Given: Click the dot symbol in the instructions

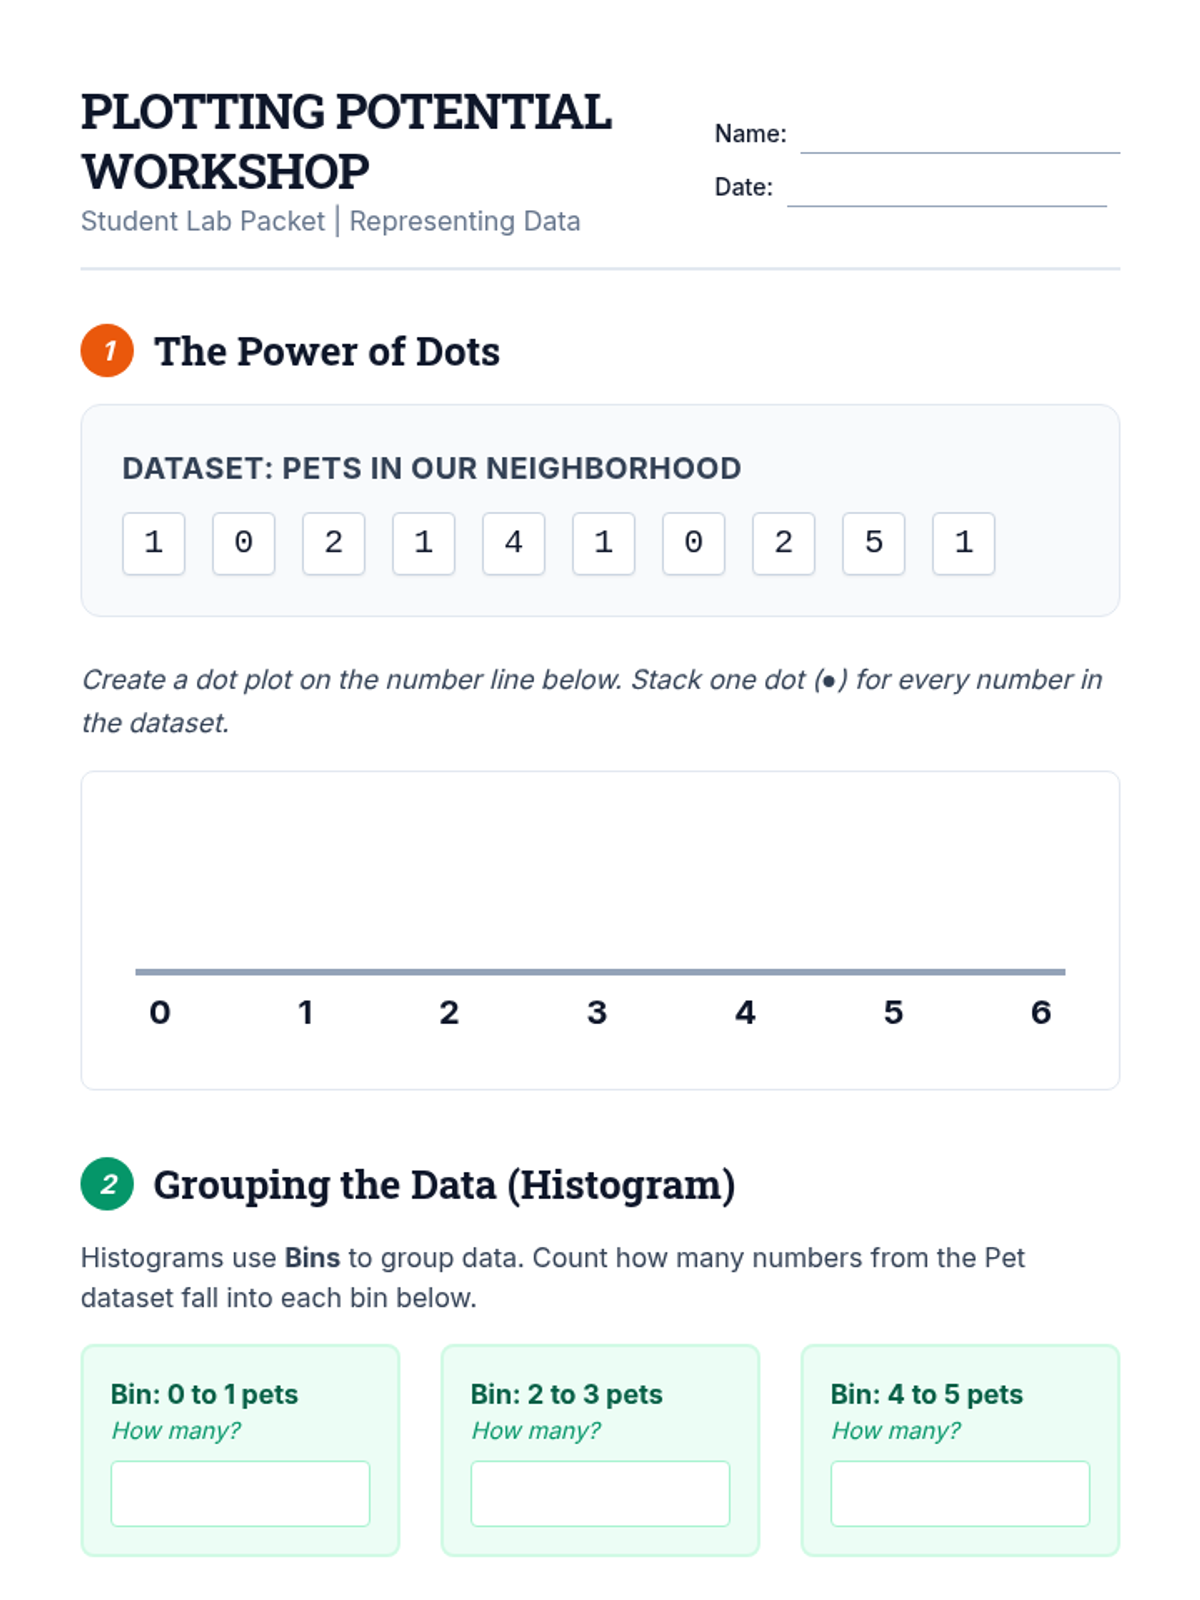Looking at the screenshot, I should point(829,682).
